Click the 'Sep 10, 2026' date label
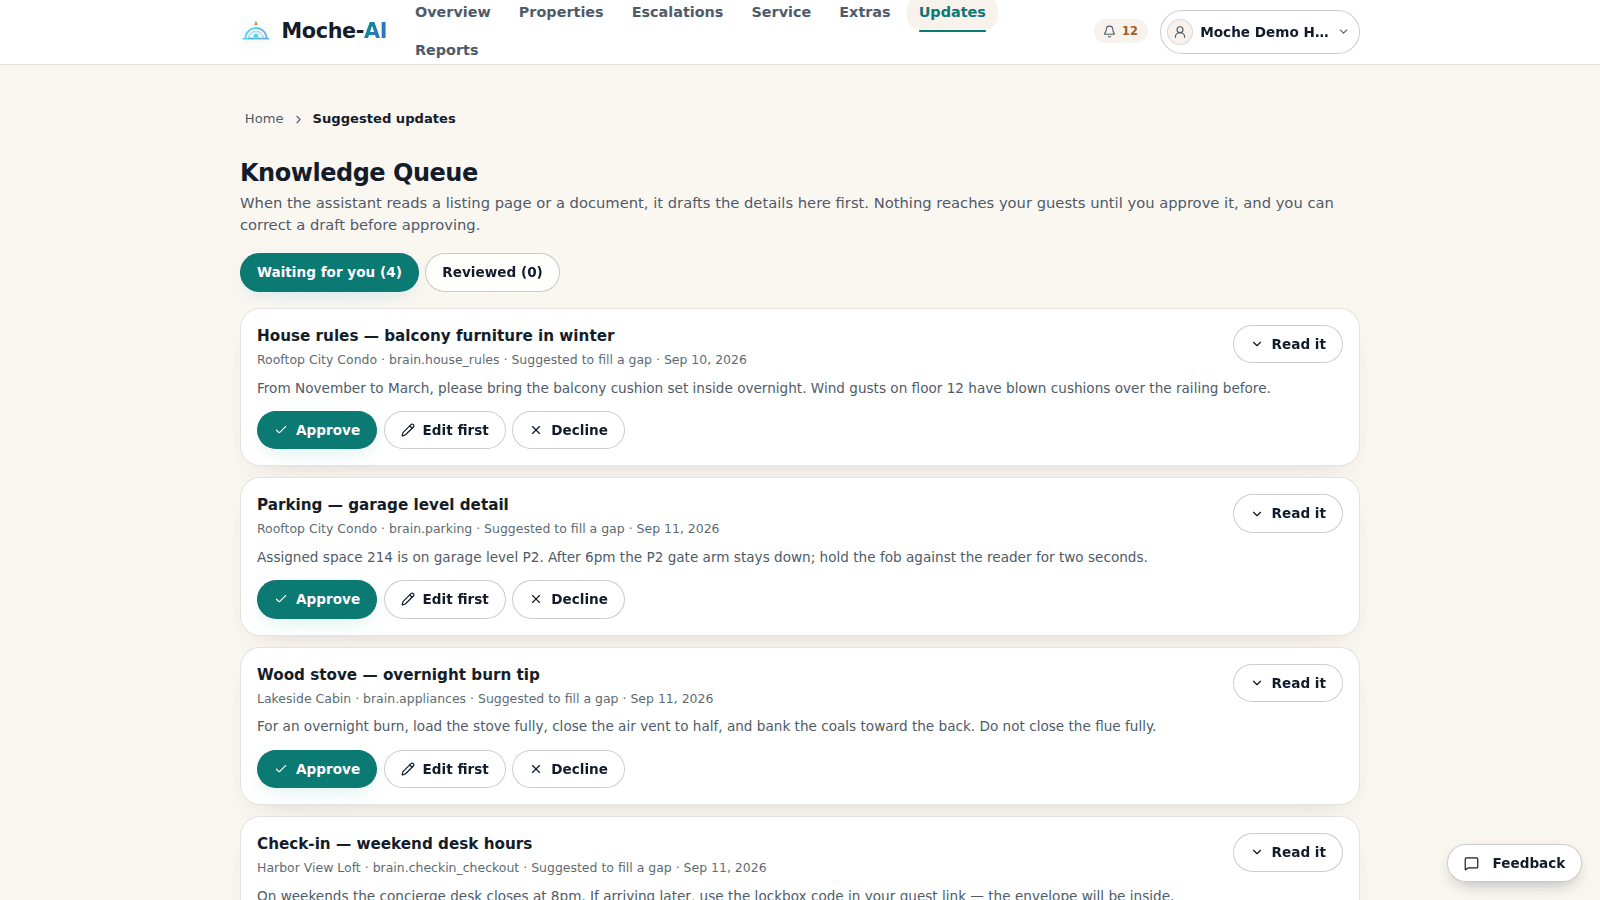Image resolution: width=1600 pixels, height=900 pixels. (x=705, y=360)
